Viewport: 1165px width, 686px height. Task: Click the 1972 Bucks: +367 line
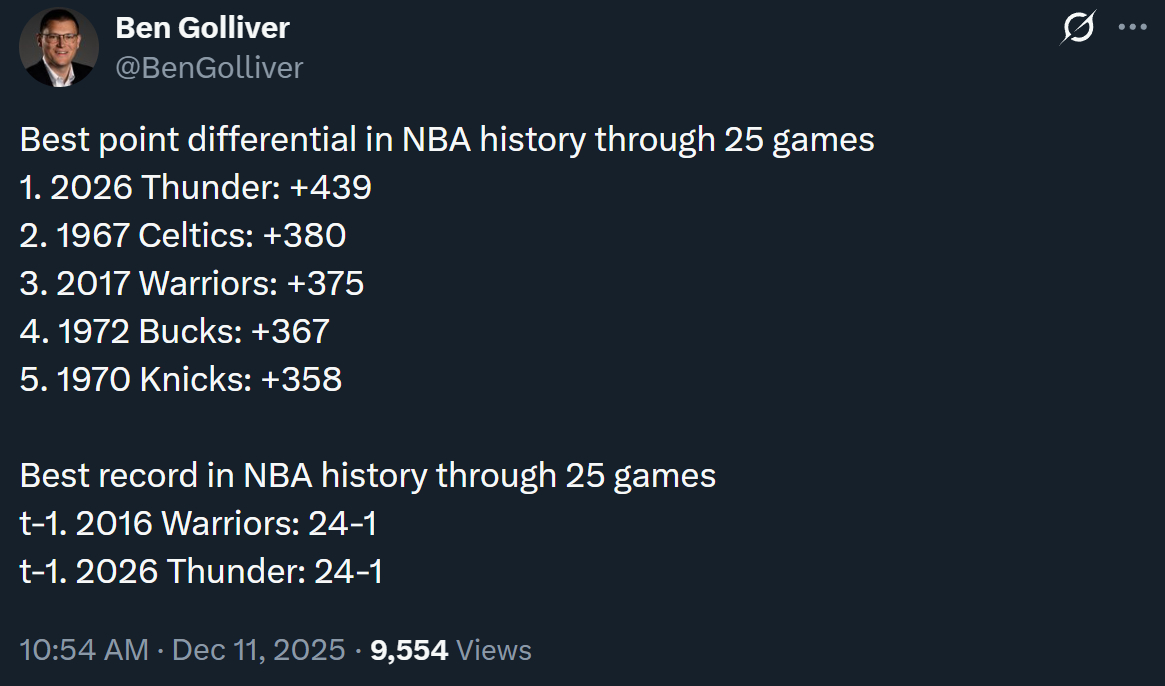point(175,331)
